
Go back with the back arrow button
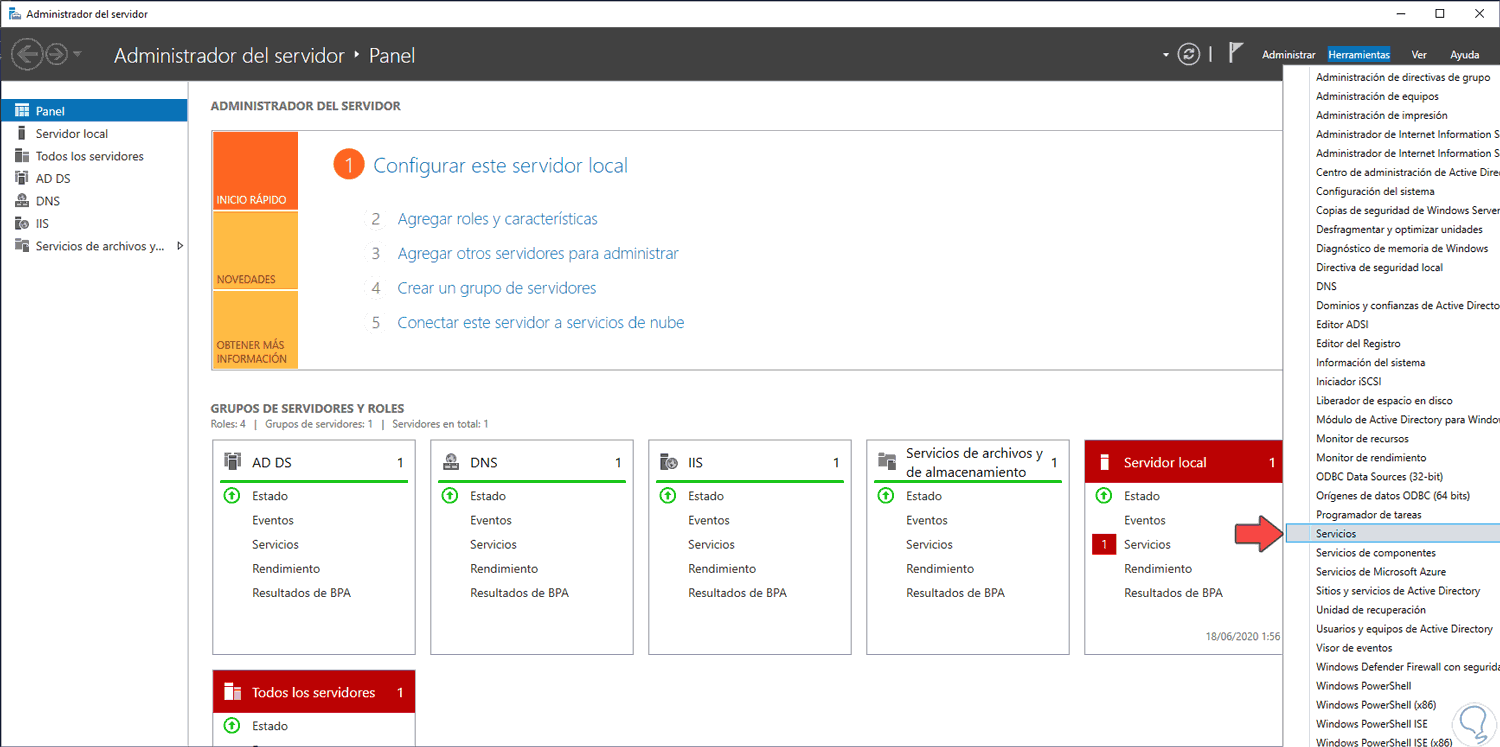click(x=26, y=54)
